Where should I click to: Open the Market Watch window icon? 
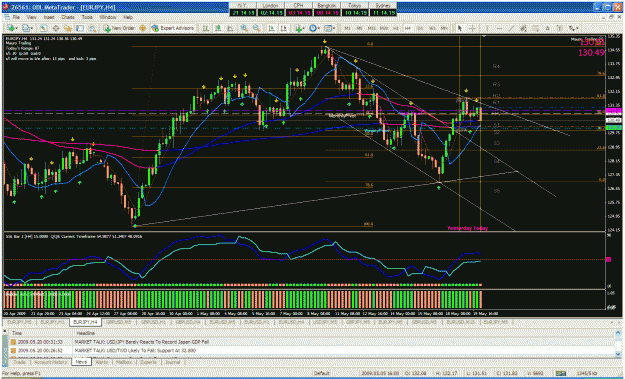43,28
